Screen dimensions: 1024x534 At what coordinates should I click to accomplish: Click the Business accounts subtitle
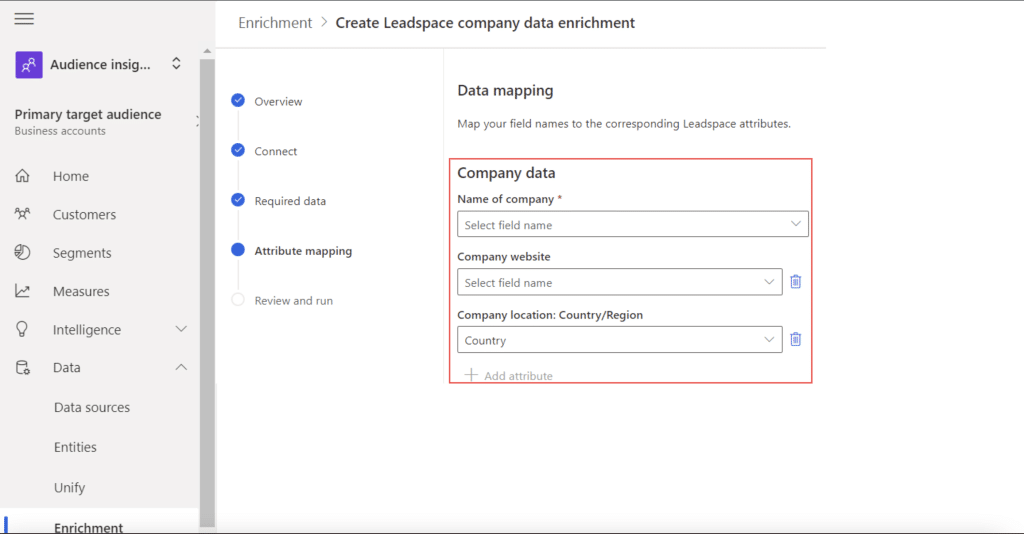[x=60, y=131]
